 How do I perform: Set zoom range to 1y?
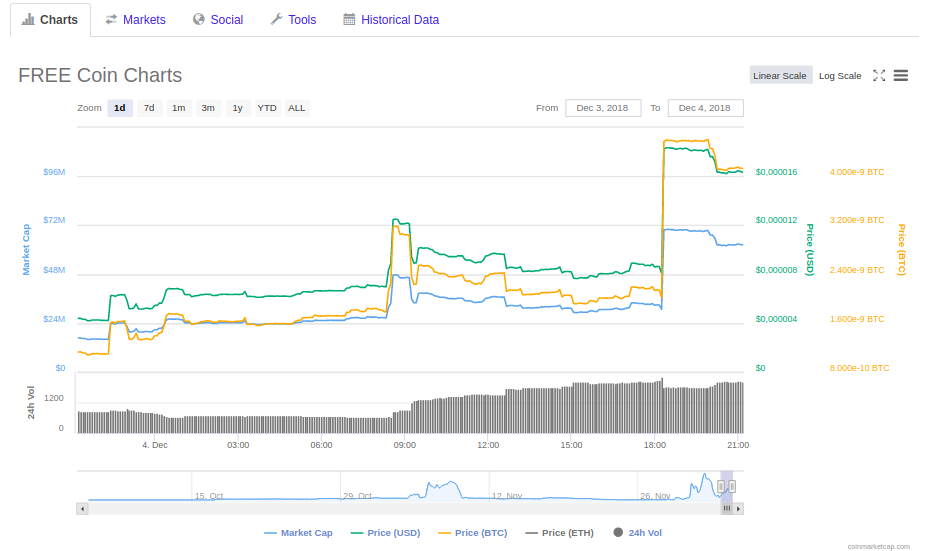238,108
